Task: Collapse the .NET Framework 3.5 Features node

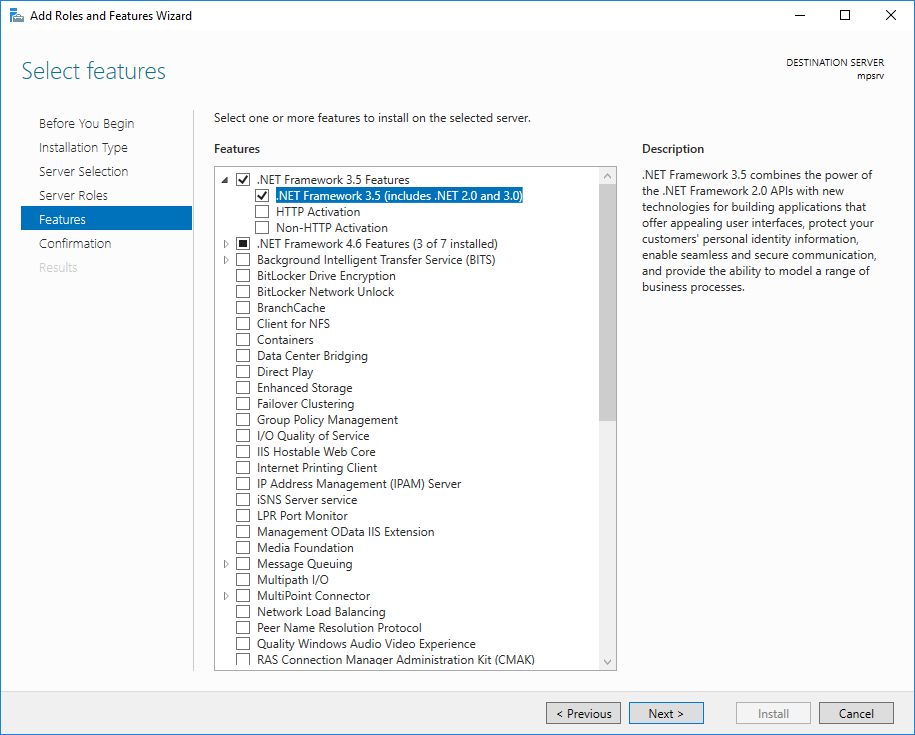Action: coord(225,180)
